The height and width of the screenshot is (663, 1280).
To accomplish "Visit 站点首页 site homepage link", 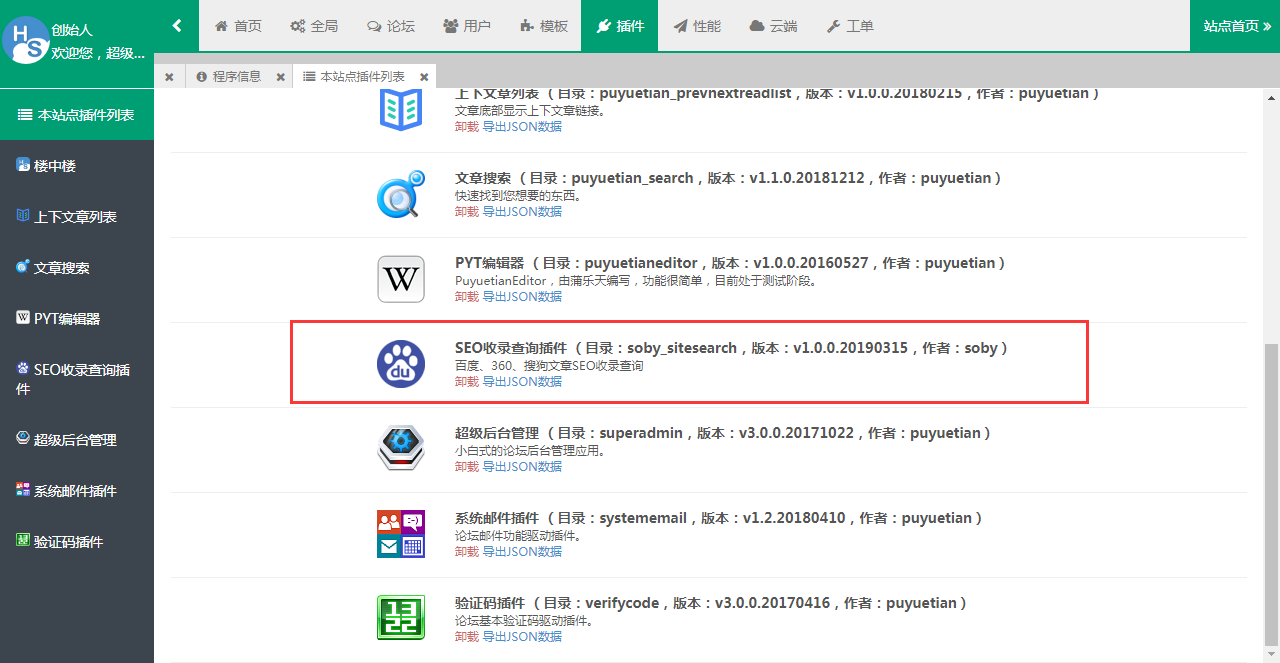I will tap(1236, 26).
